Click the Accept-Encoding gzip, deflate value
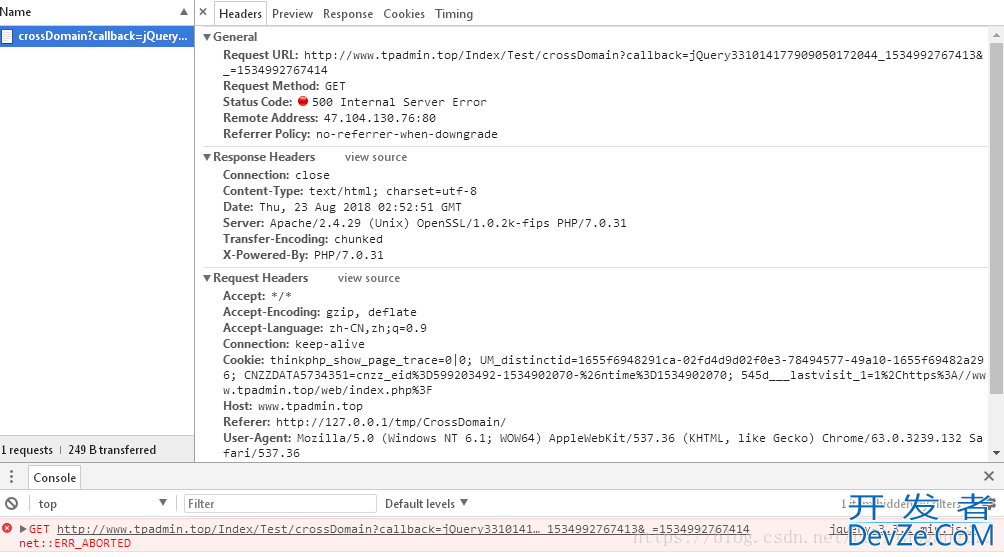This screenshot has height=557, width=1004. [x=371, y=312]
